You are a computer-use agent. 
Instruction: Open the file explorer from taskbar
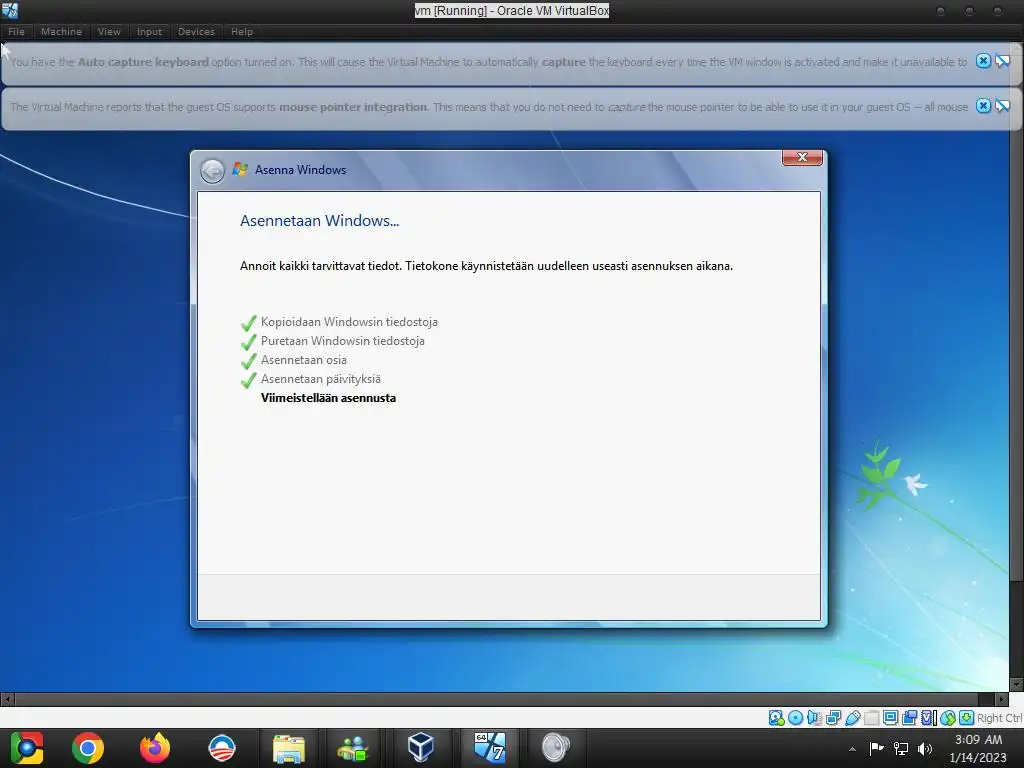pos(289,748)
